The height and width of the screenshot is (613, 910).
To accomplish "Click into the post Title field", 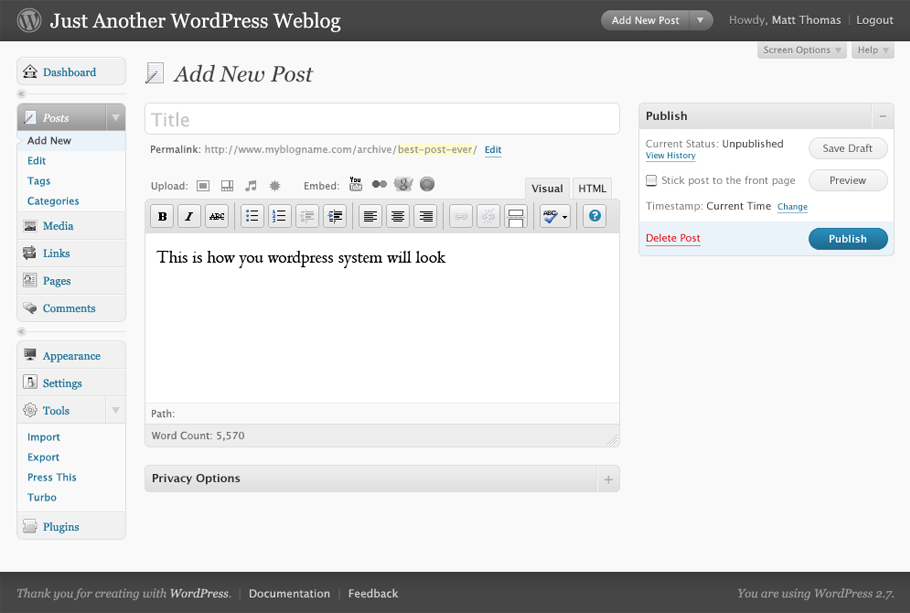I will [x=382, y=120].
